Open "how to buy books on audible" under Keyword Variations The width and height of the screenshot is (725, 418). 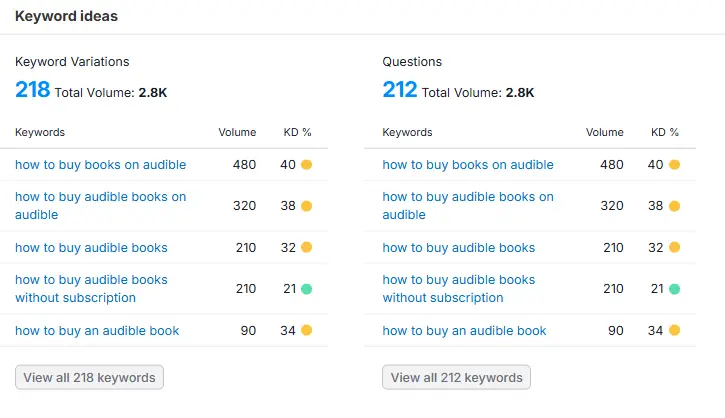click(x=100, y=165)
